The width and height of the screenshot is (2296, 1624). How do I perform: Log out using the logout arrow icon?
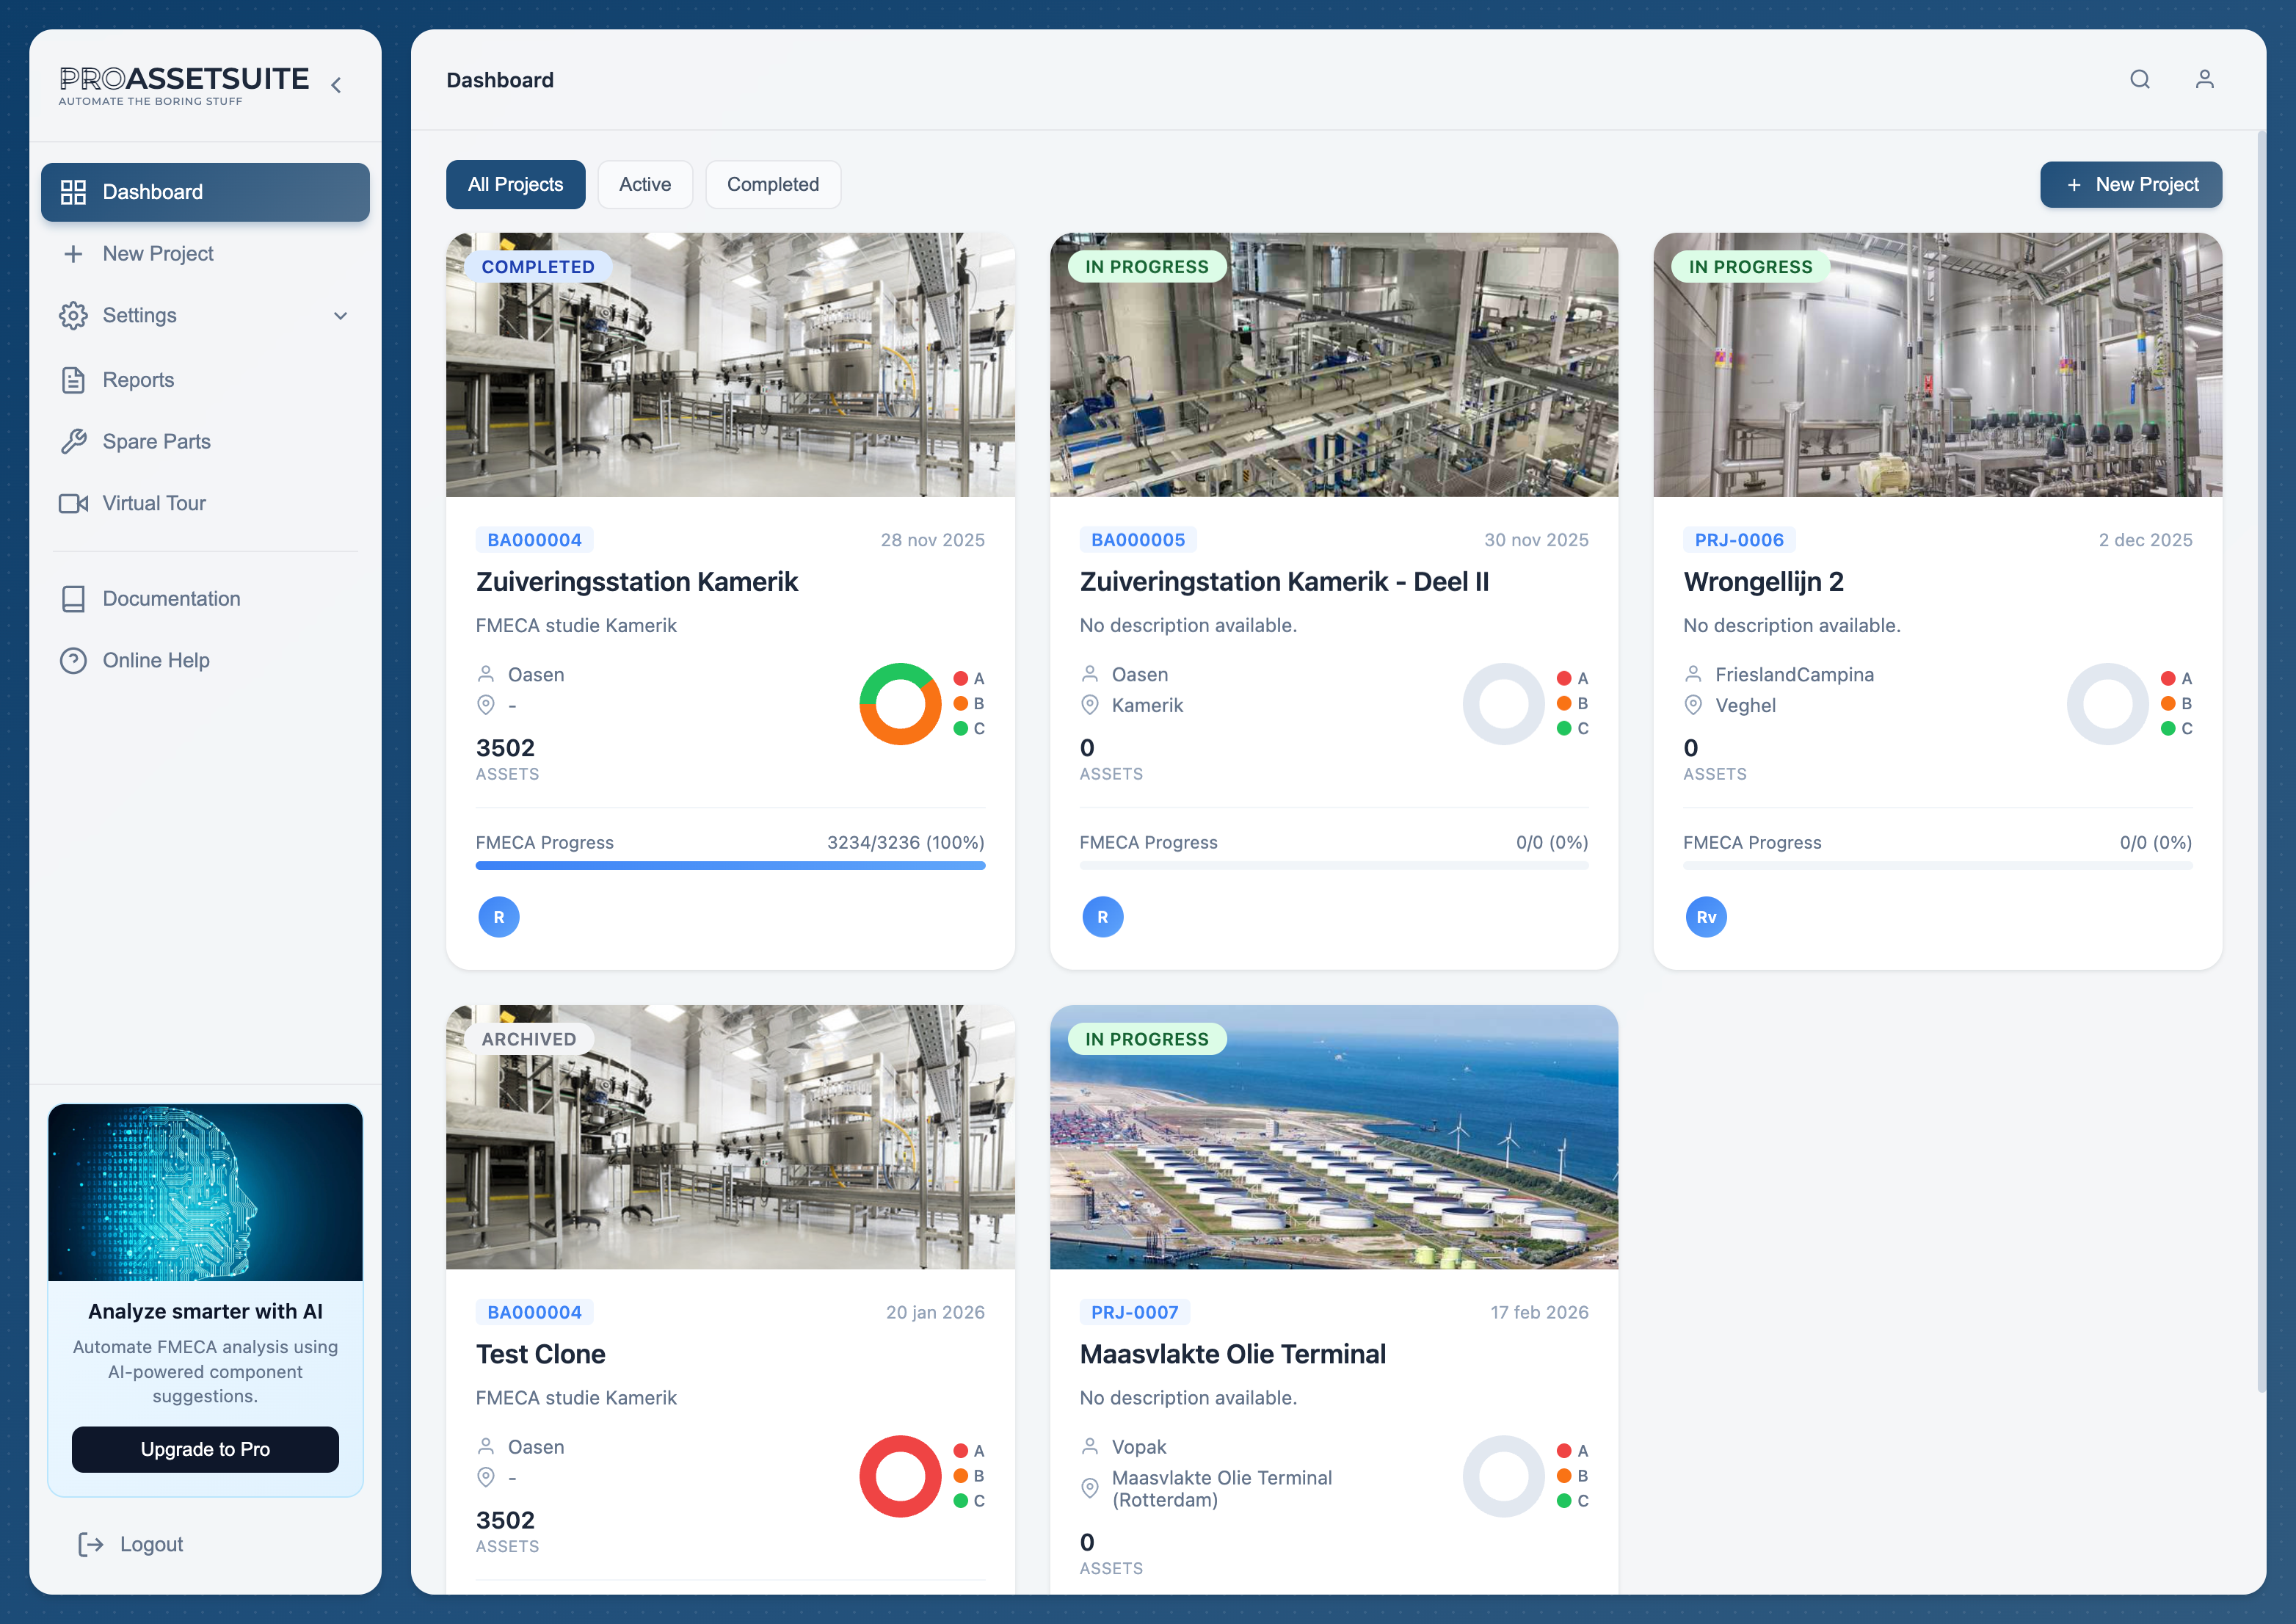pos(90,1544)
